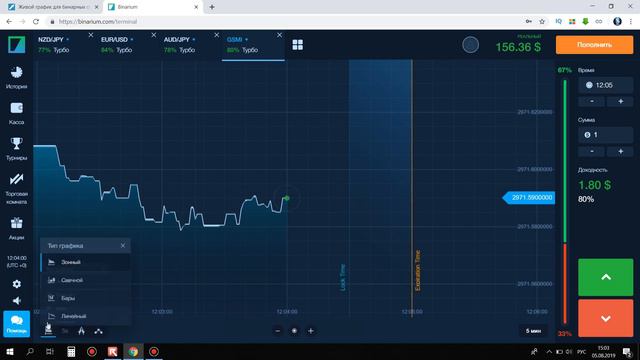
Task: Reset chart zoom center button
Action: coord(294,331)
